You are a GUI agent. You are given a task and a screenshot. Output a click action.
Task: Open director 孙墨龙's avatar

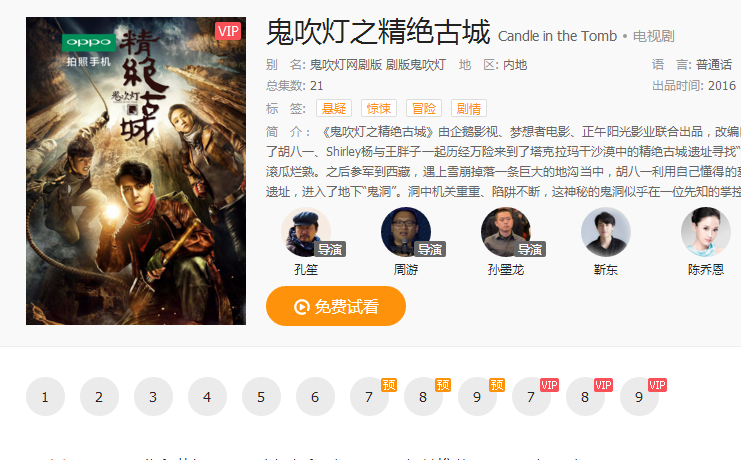point(506,232)
